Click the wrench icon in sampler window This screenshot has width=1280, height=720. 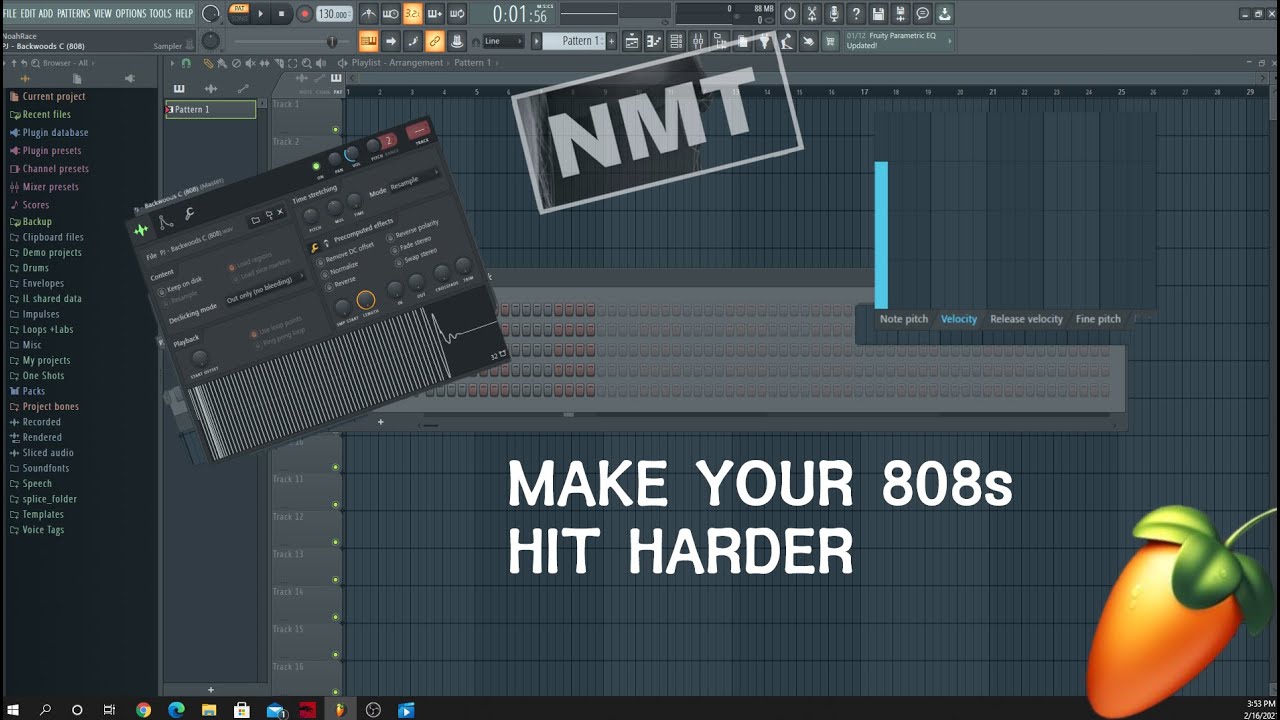(189, 214)
